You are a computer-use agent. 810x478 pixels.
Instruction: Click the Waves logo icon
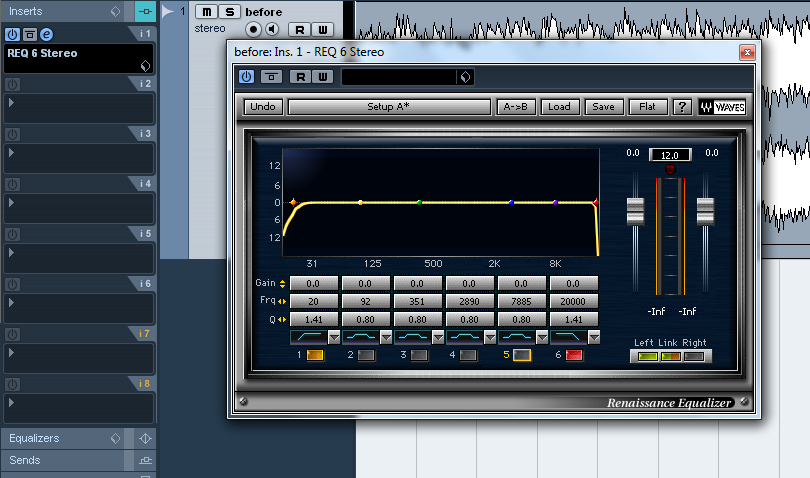coord(722,107)
